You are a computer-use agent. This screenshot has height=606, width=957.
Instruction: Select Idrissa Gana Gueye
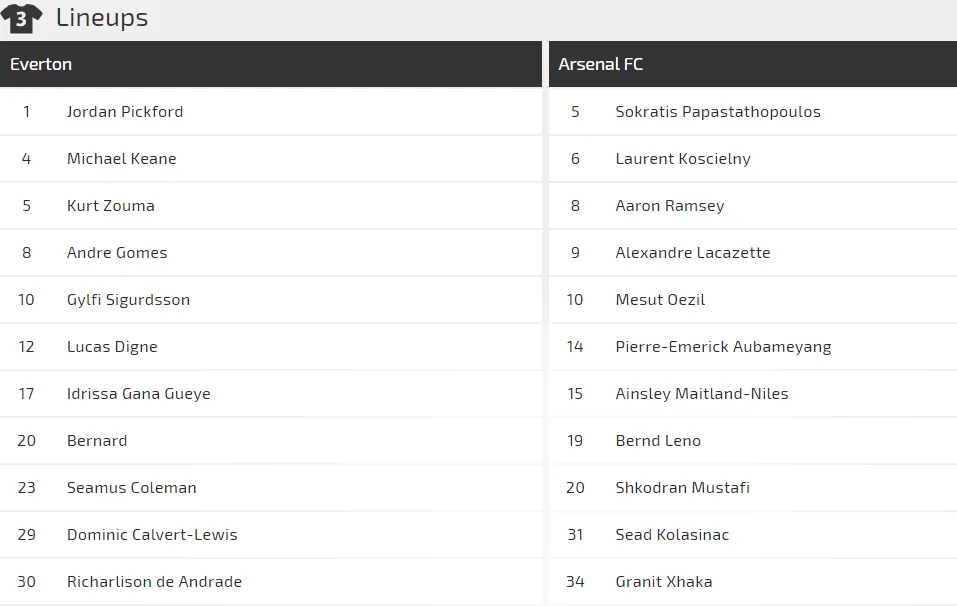point(139,394)
